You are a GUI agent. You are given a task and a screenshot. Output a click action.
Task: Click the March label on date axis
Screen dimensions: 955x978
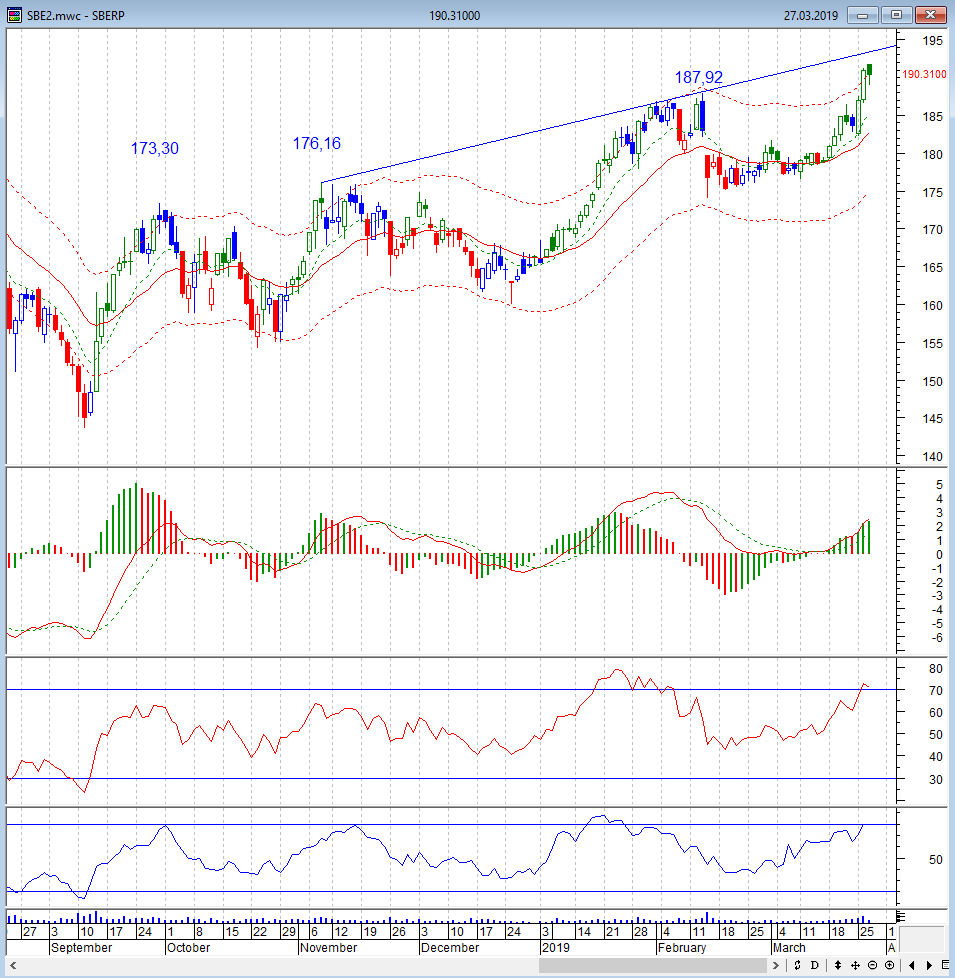789,947
